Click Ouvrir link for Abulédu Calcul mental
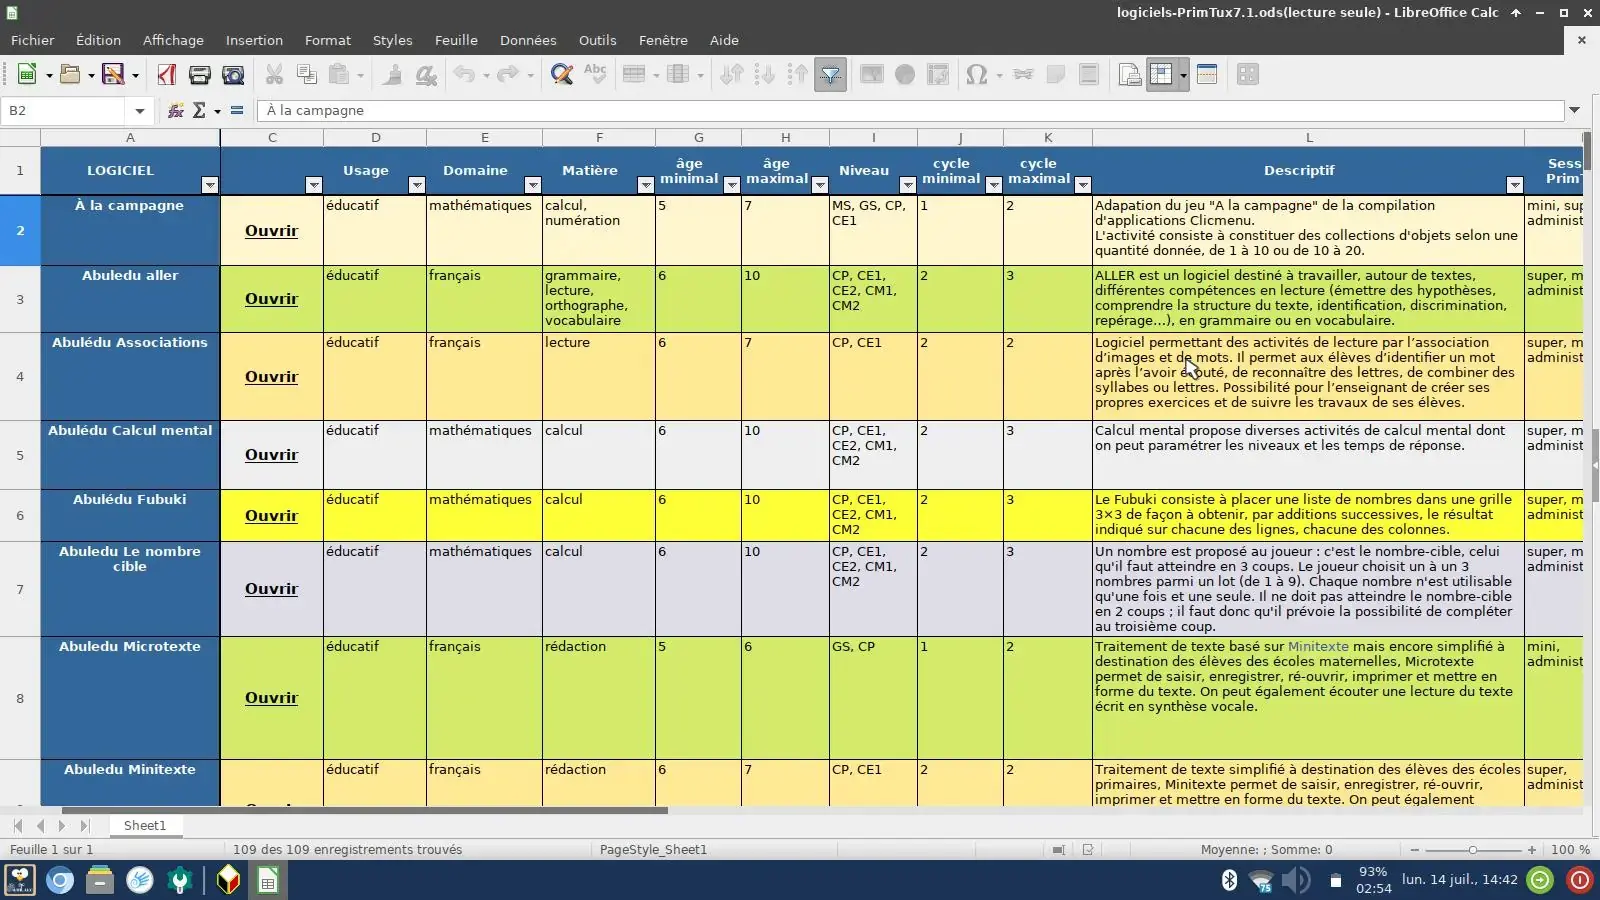 (272, 455)
